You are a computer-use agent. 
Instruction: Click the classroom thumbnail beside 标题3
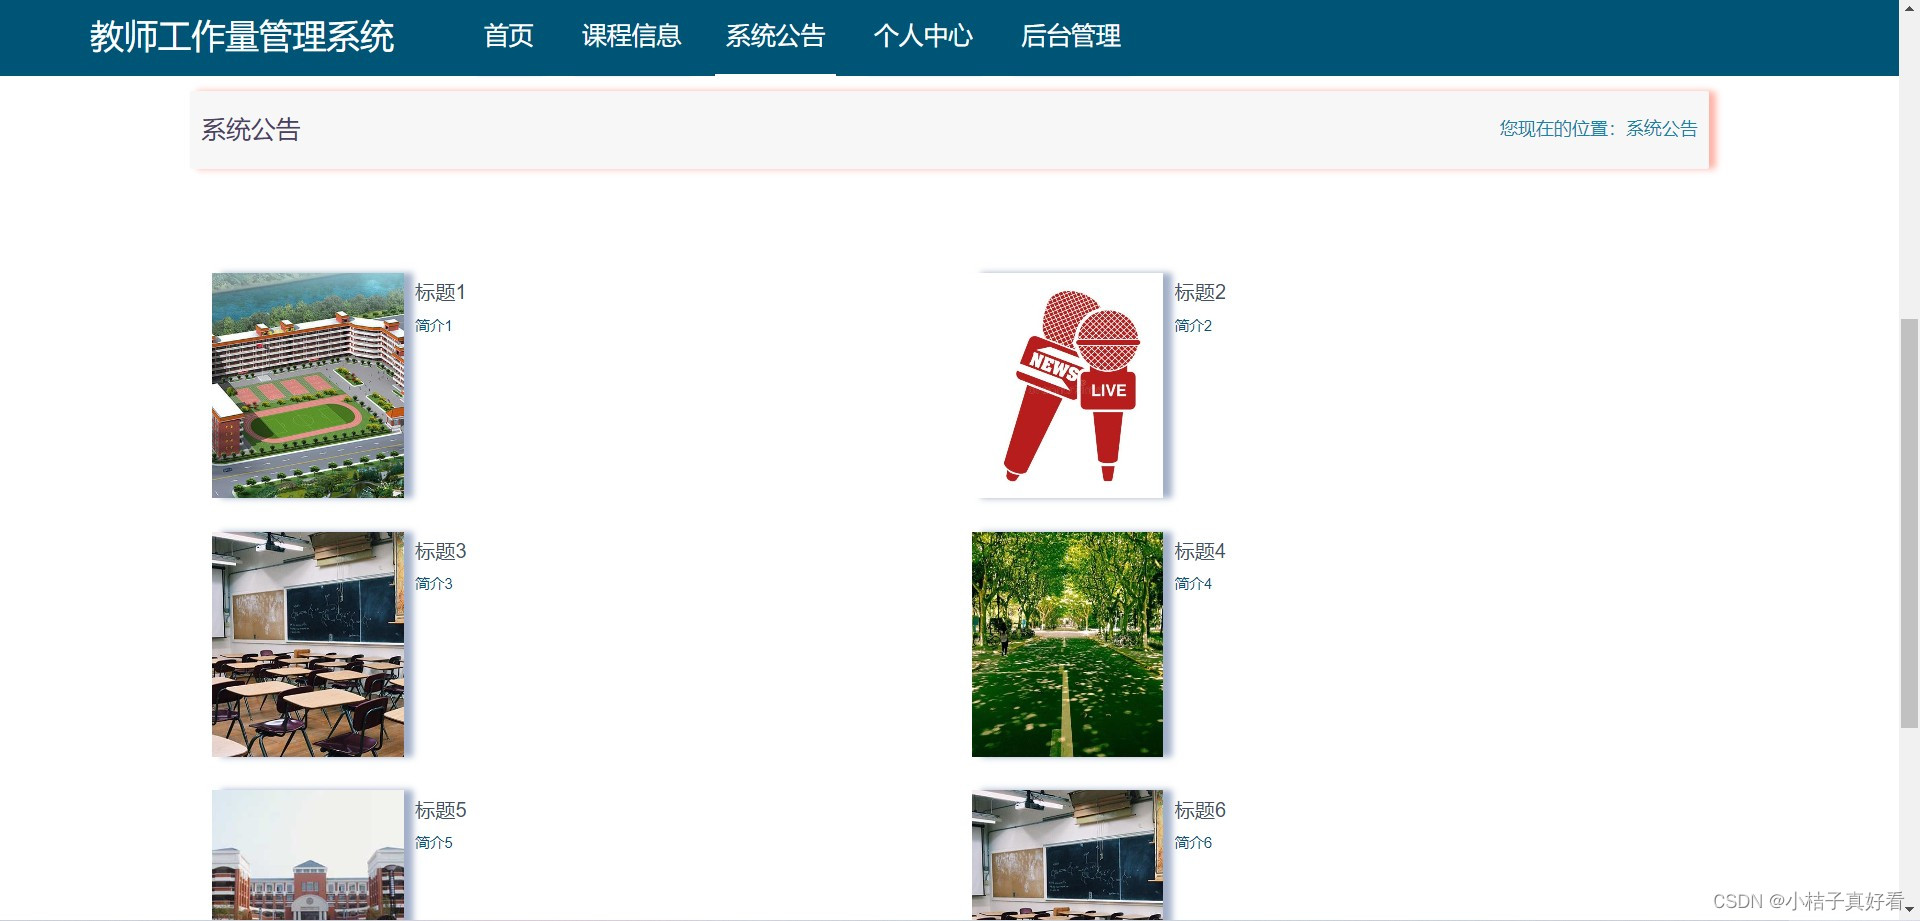(x=308, y=644)
